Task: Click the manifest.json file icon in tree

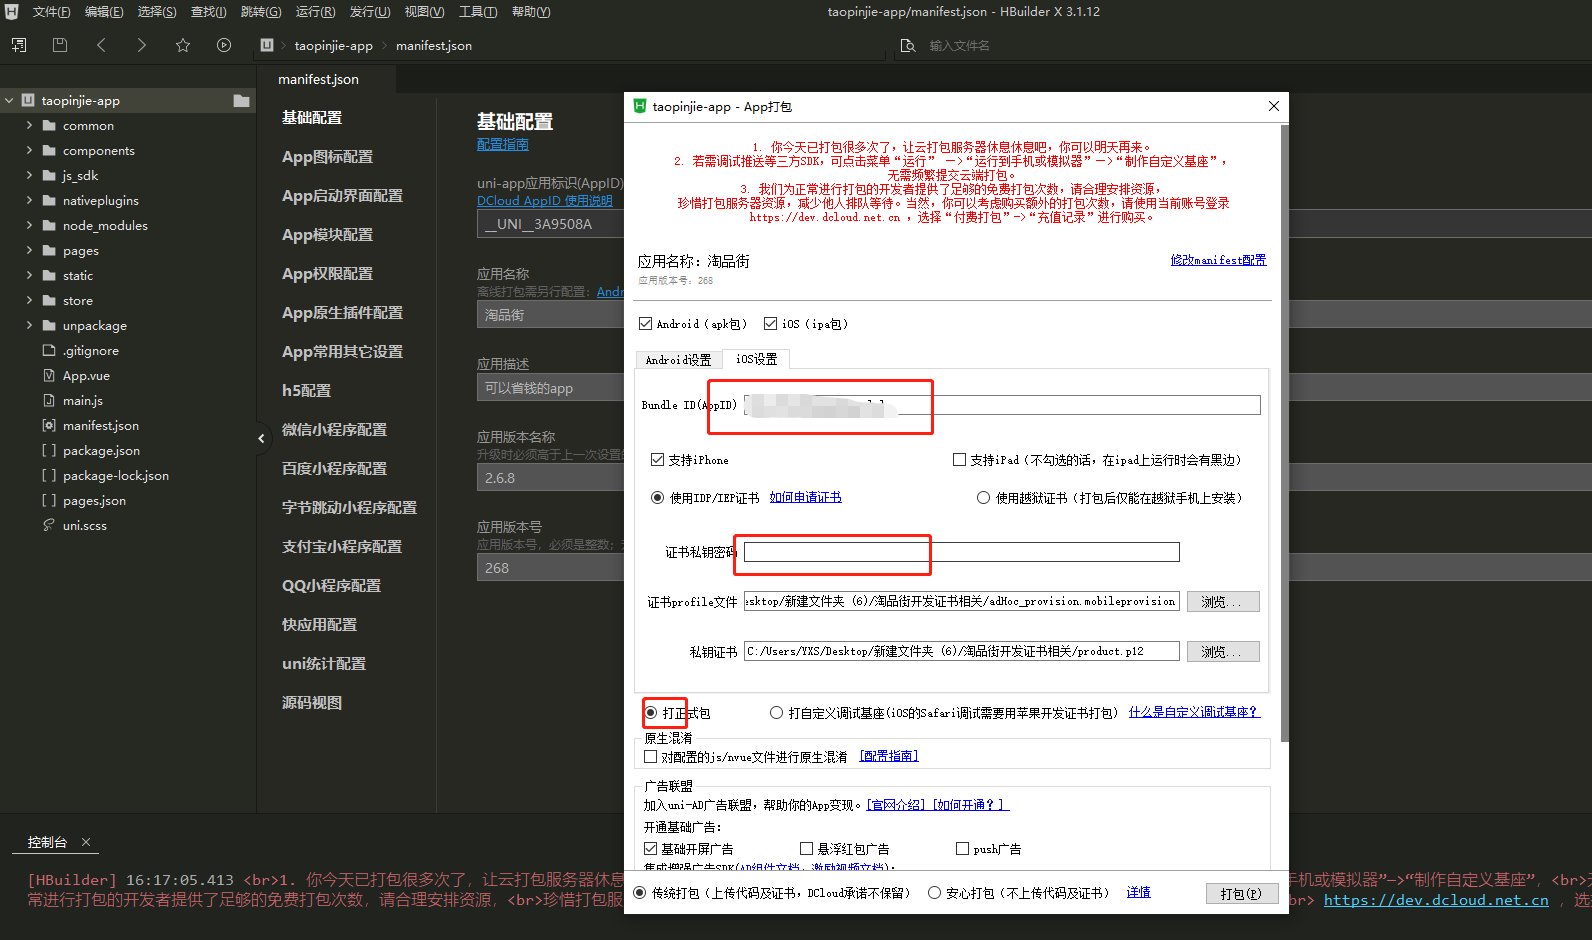Action: point(49,426)
